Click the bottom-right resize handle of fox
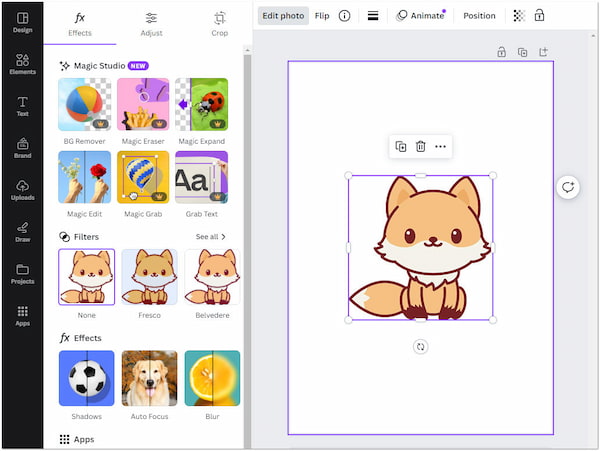Screen dimensions: 600x451 coord(493,320)
